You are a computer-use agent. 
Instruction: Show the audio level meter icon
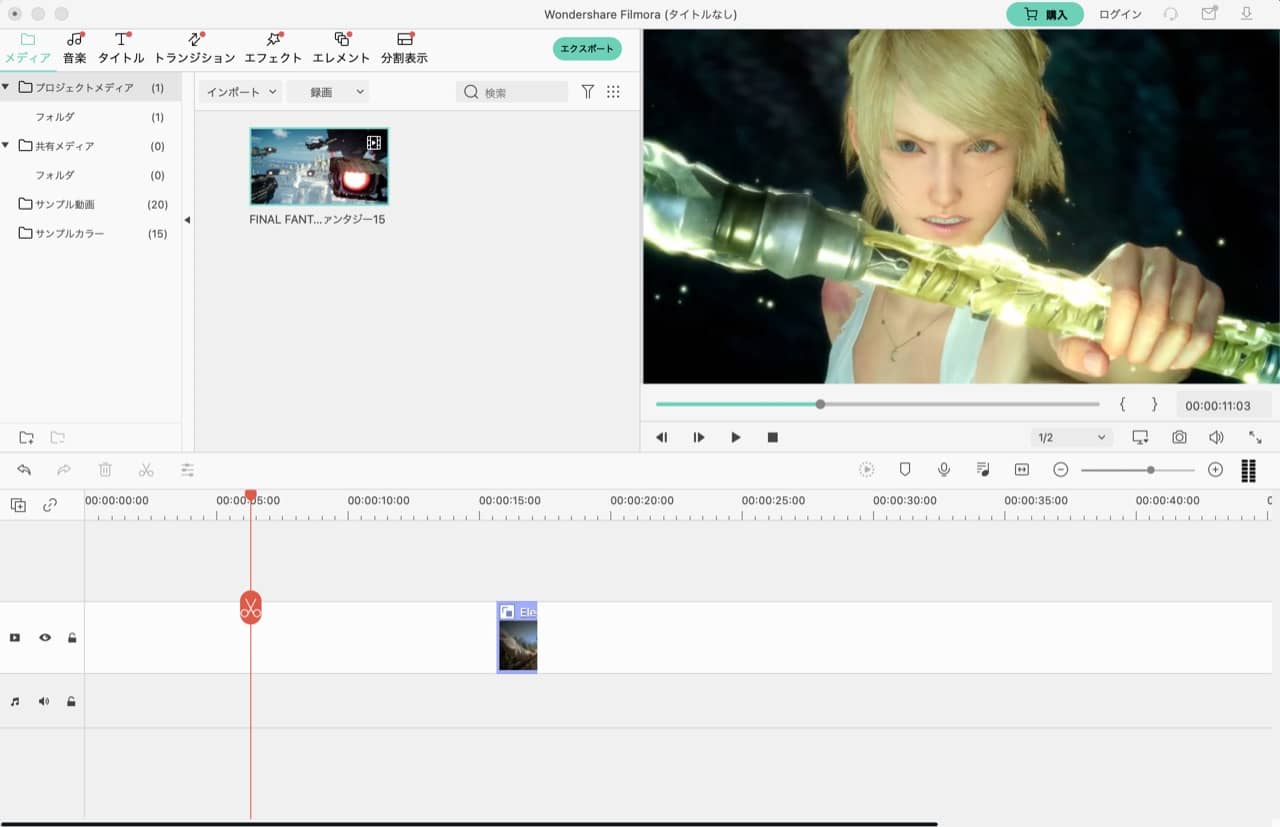tap(1248, 470)
